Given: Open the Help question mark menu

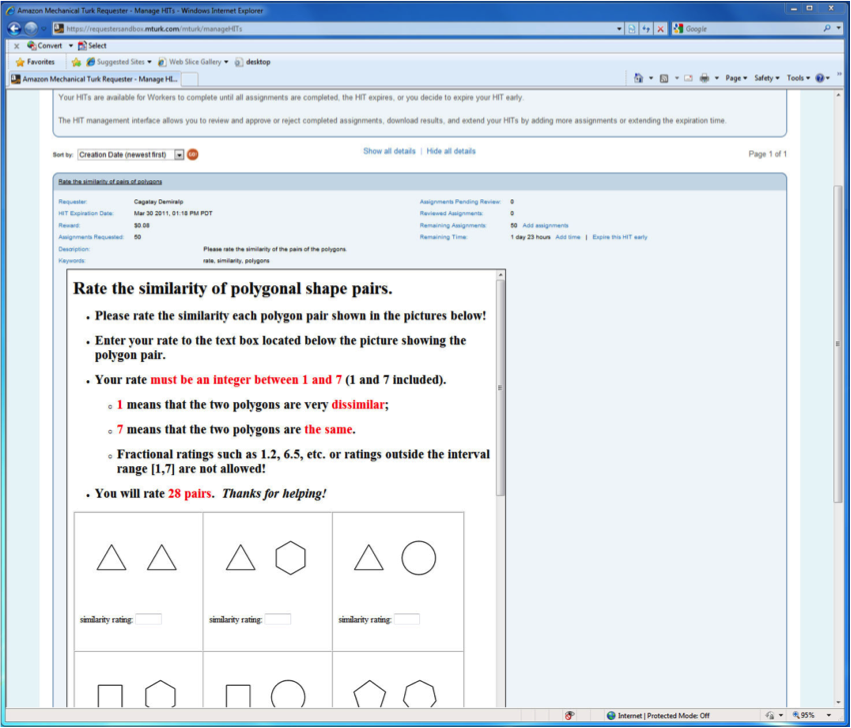Looking at the screenshot, I should [x=823, y=78].
